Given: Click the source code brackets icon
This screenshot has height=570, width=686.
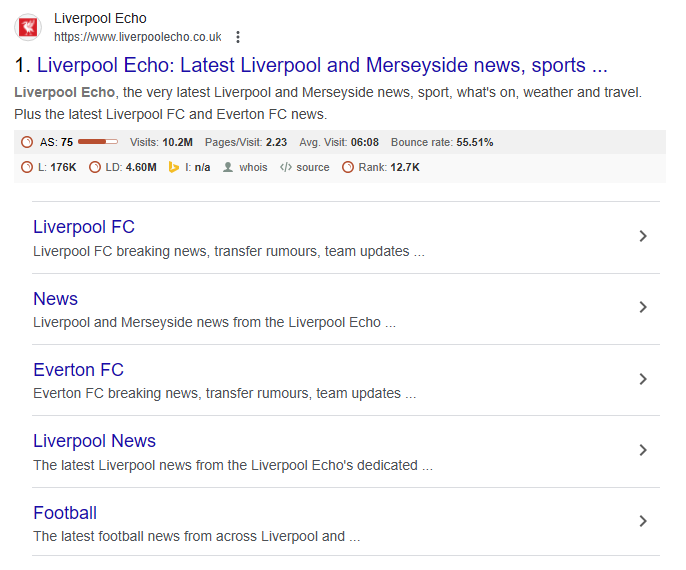Looking at the screenshot, I should click(286, 167).
